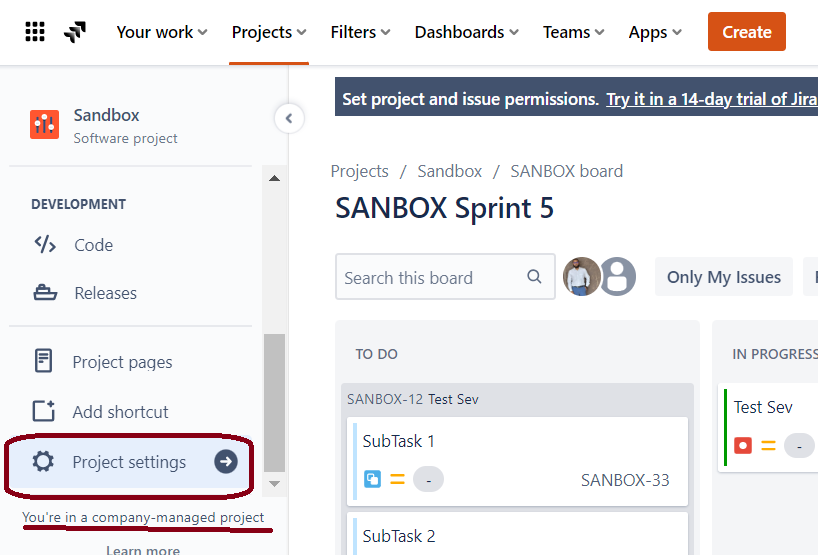Toggle the Only My Issues quick filter
This screenshot has width=818, height=555.
click(x=724, y=277)
